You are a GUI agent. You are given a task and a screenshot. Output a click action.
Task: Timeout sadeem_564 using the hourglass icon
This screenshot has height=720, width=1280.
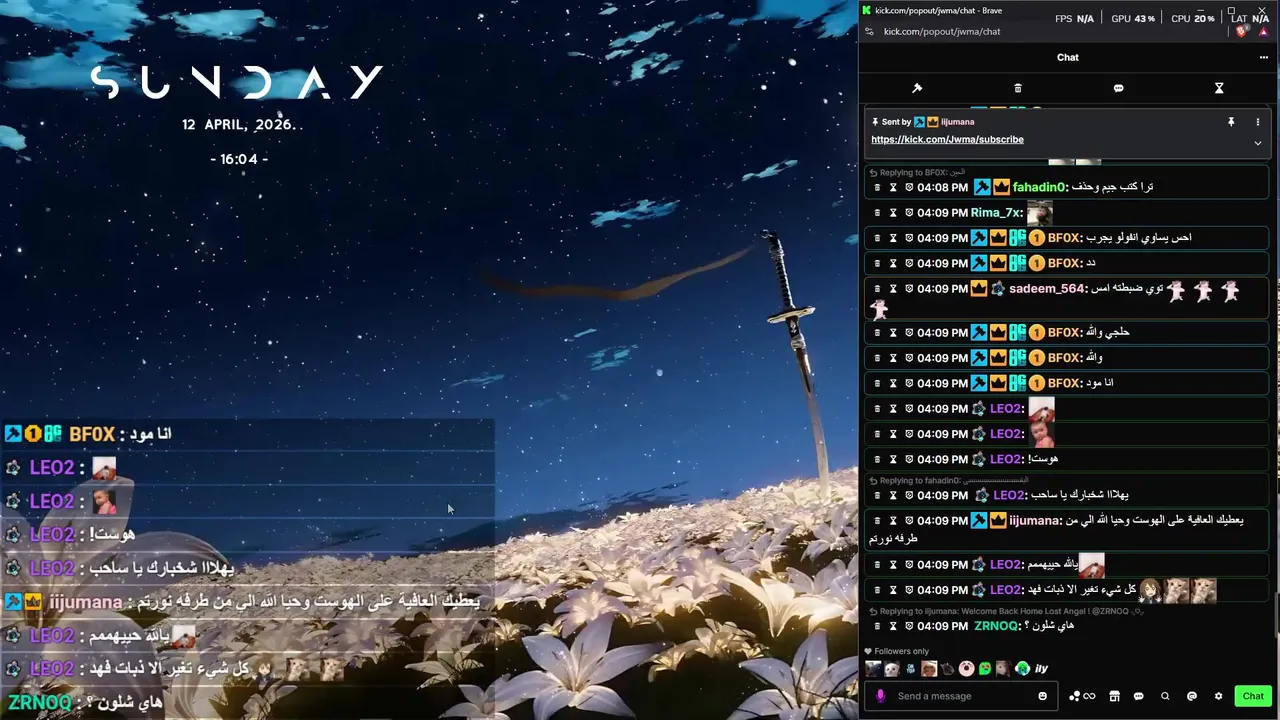coord(893,289)
